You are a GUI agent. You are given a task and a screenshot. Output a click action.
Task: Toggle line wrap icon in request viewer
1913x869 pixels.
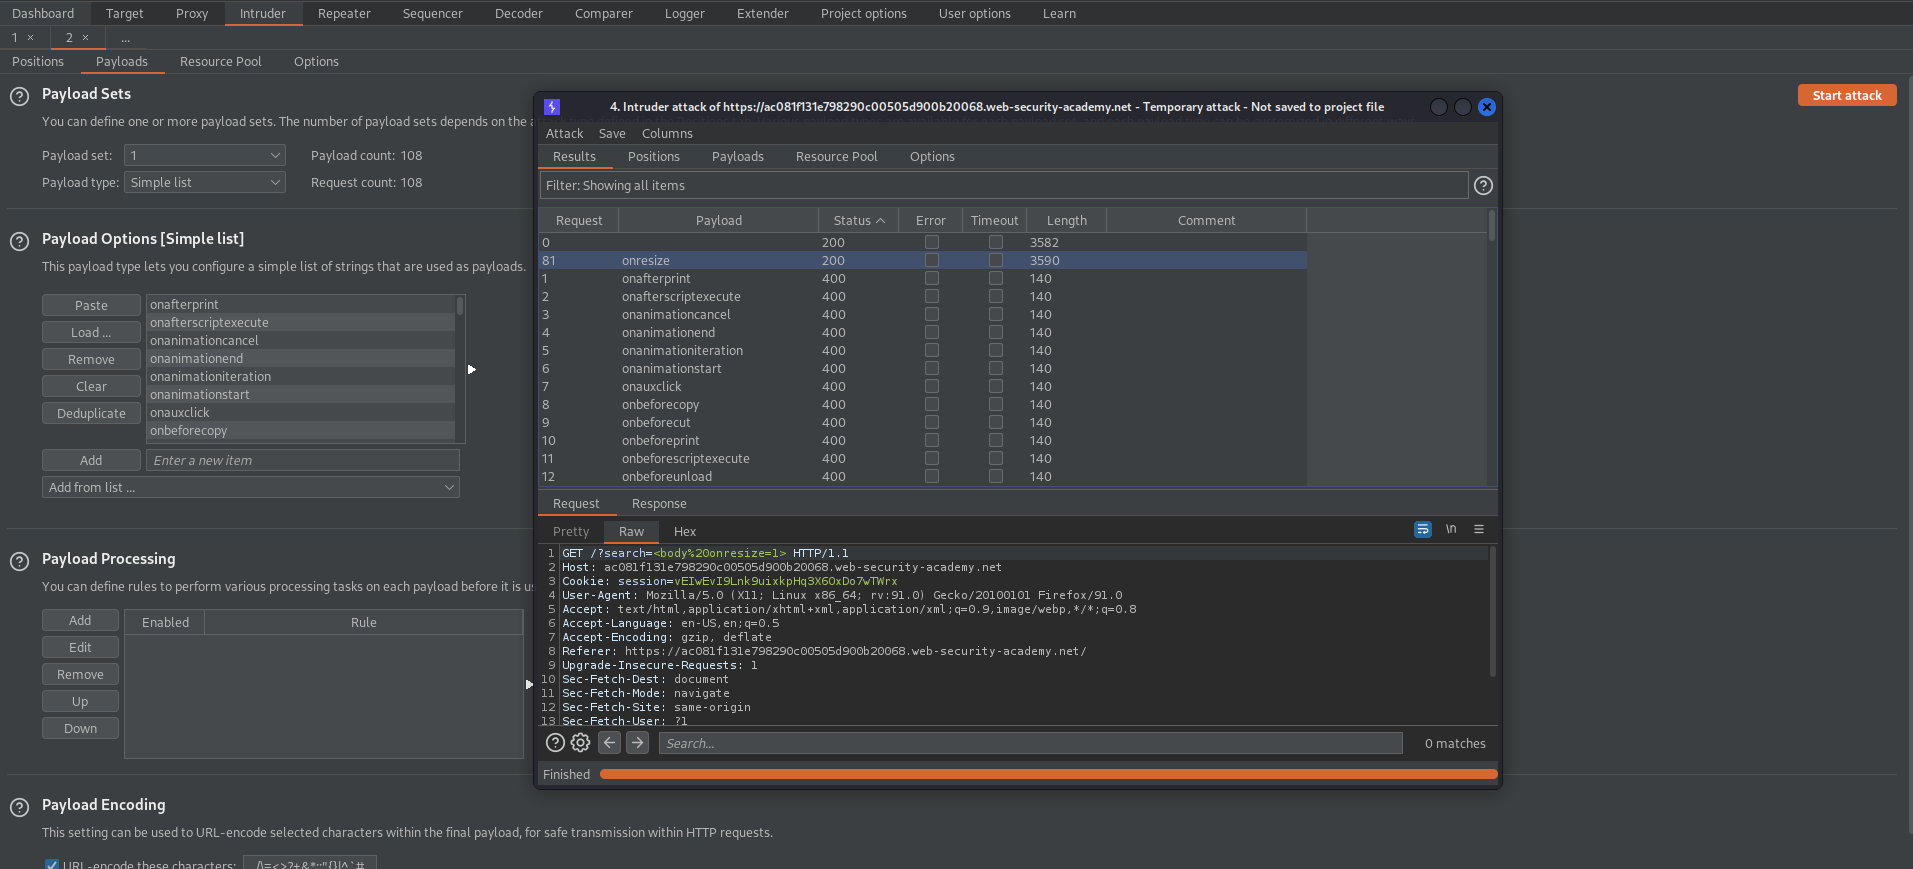click(x=1423, y=530)
